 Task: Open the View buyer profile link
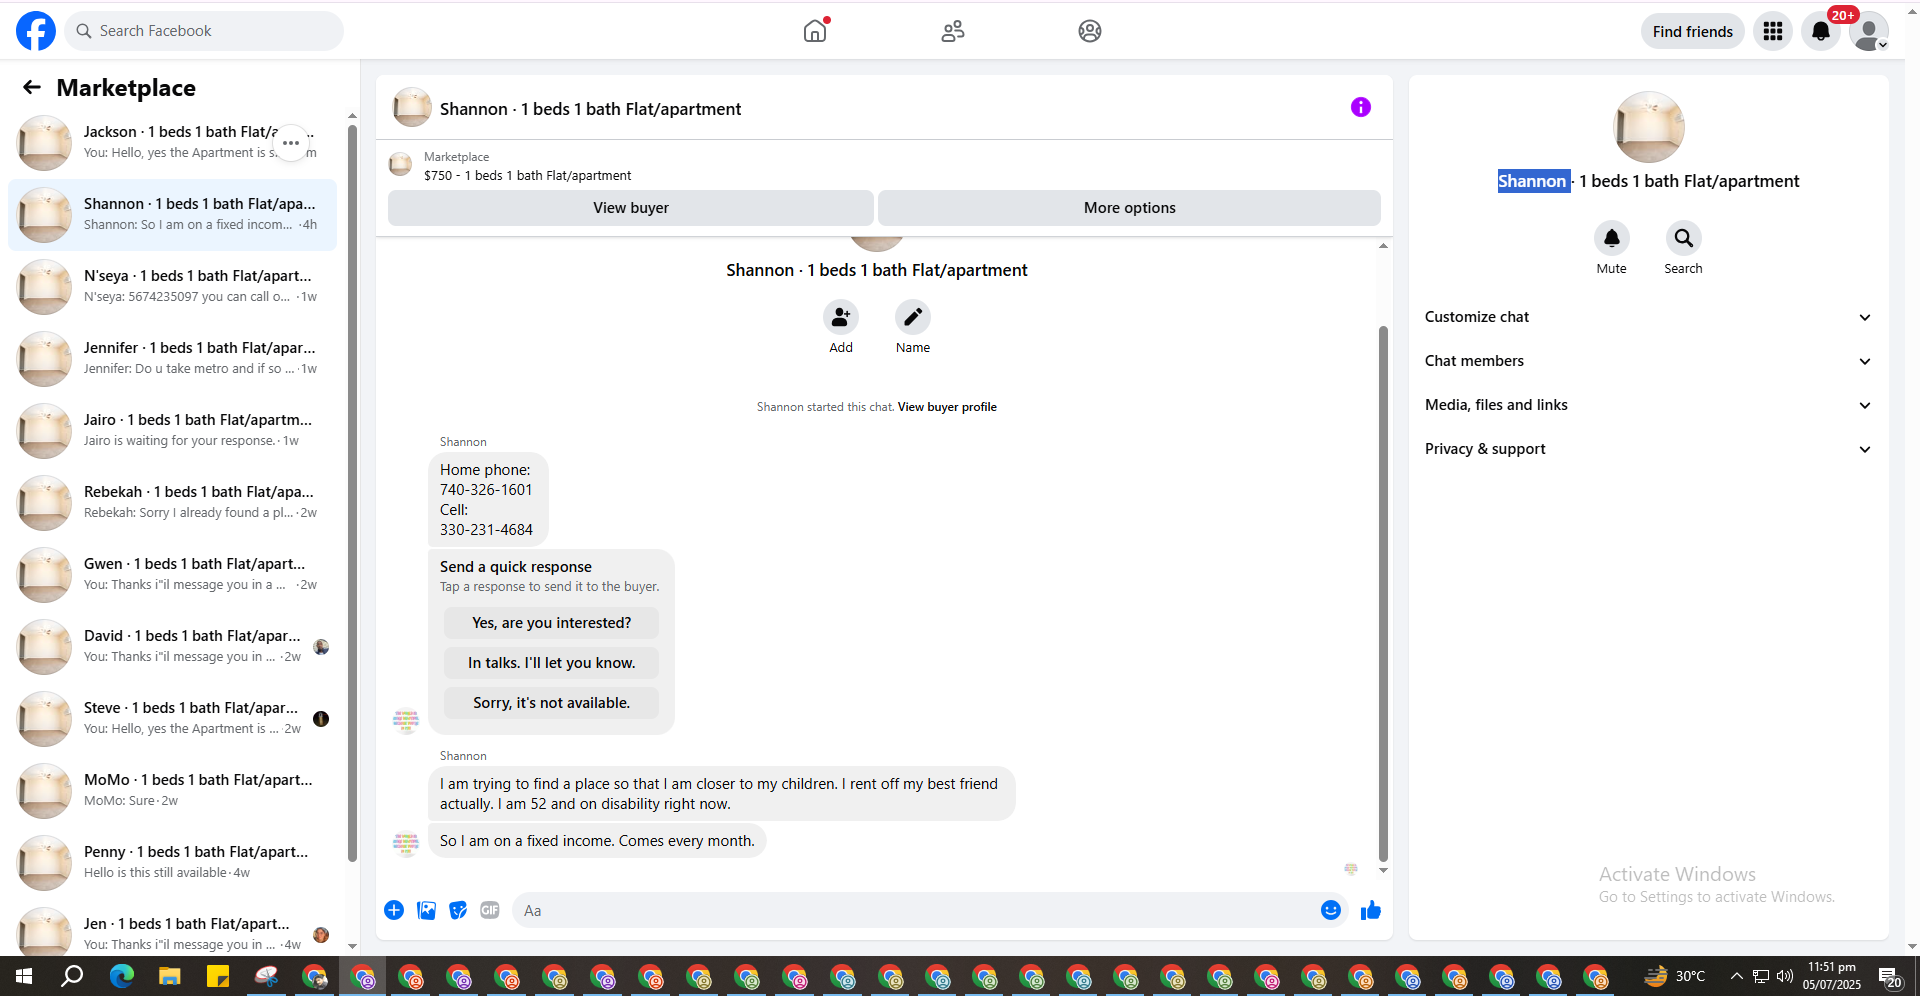pos(947,407)
